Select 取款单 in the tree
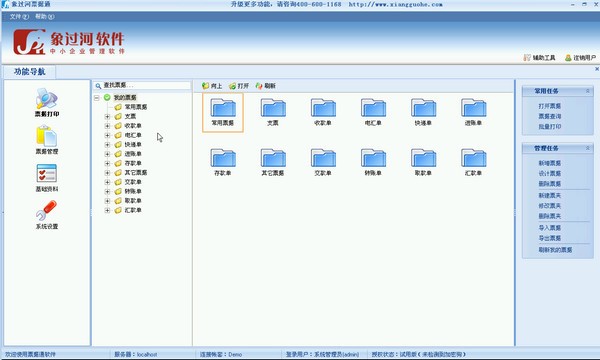 (133, 201)
